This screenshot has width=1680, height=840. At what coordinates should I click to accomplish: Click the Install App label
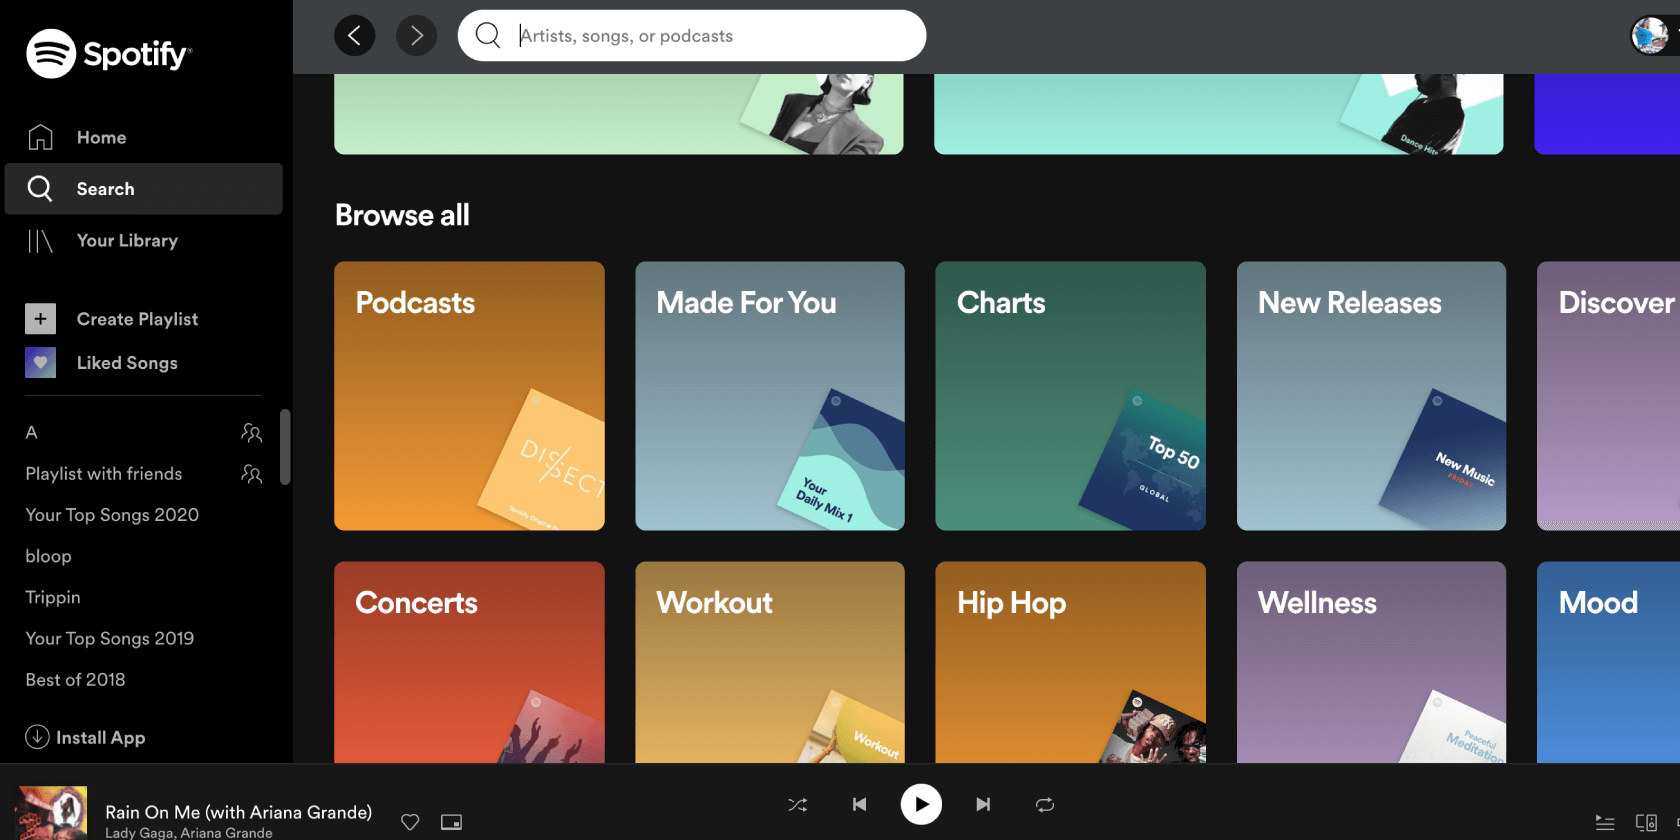(101, 738)
